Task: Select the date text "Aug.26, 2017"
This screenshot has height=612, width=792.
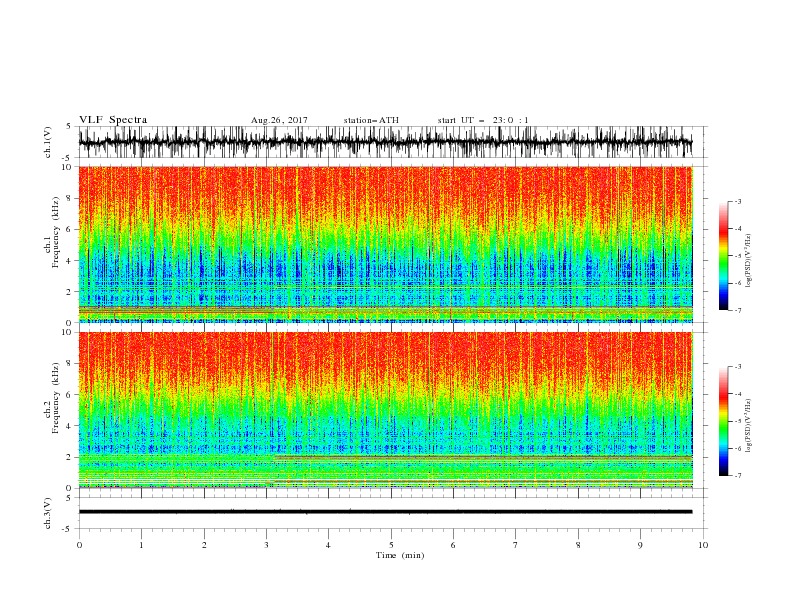Action: coord(279,120)
